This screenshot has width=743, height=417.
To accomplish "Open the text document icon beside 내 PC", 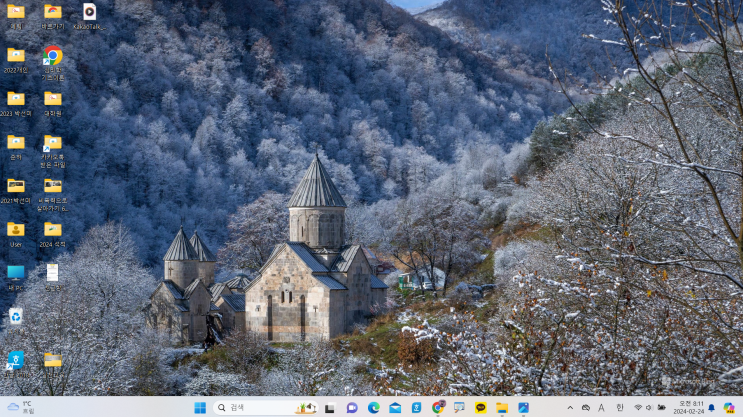I will click(53, 277).
